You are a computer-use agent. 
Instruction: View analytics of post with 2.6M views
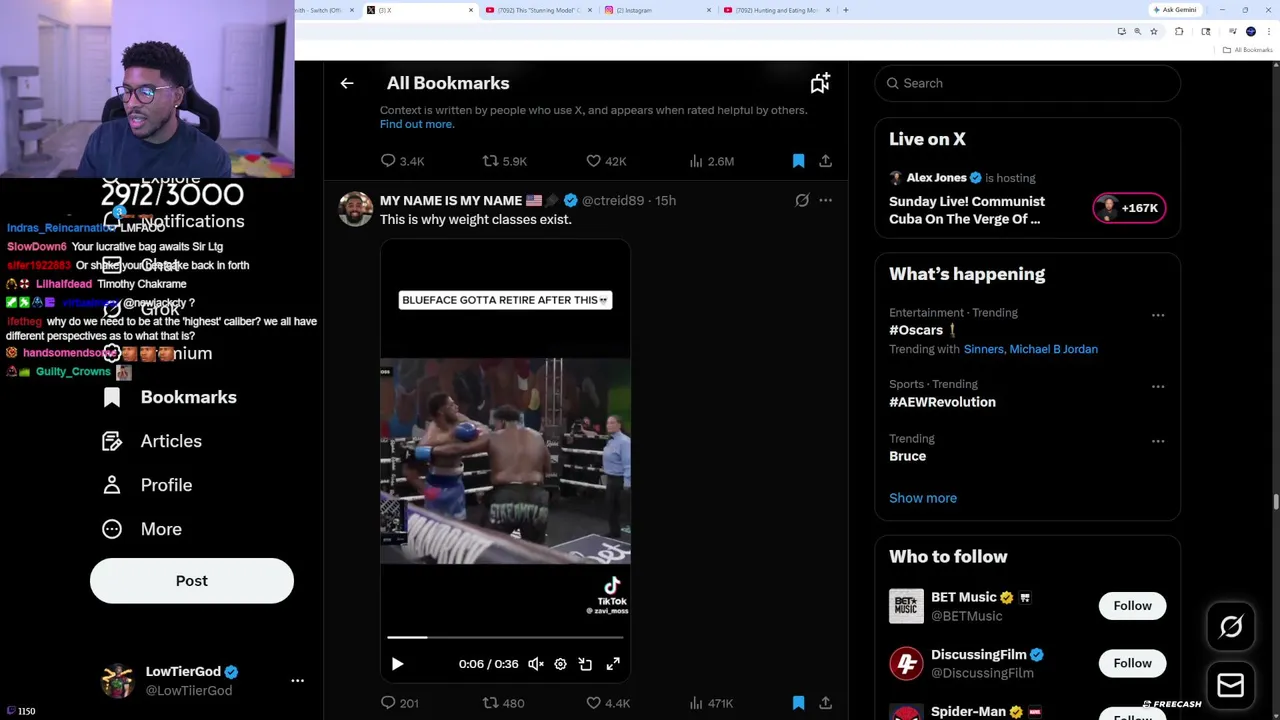coord(711,161)
